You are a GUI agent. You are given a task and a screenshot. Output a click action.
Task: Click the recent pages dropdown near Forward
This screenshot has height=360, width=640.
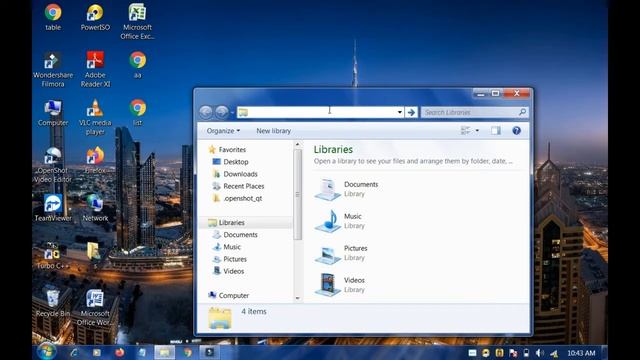tap(232, 112)
